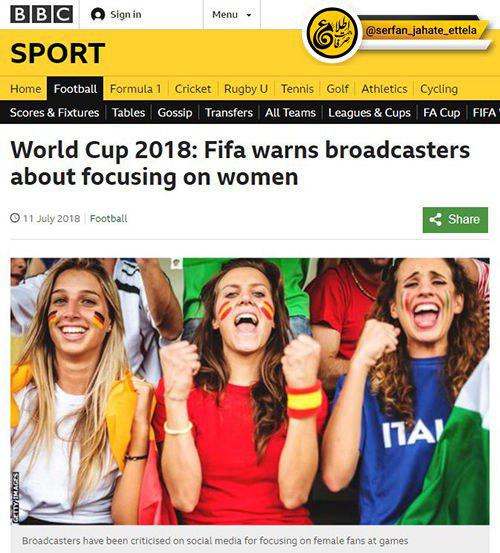500x553 pixels.
Task: Open the Football section tab
Action: (75, 89)
